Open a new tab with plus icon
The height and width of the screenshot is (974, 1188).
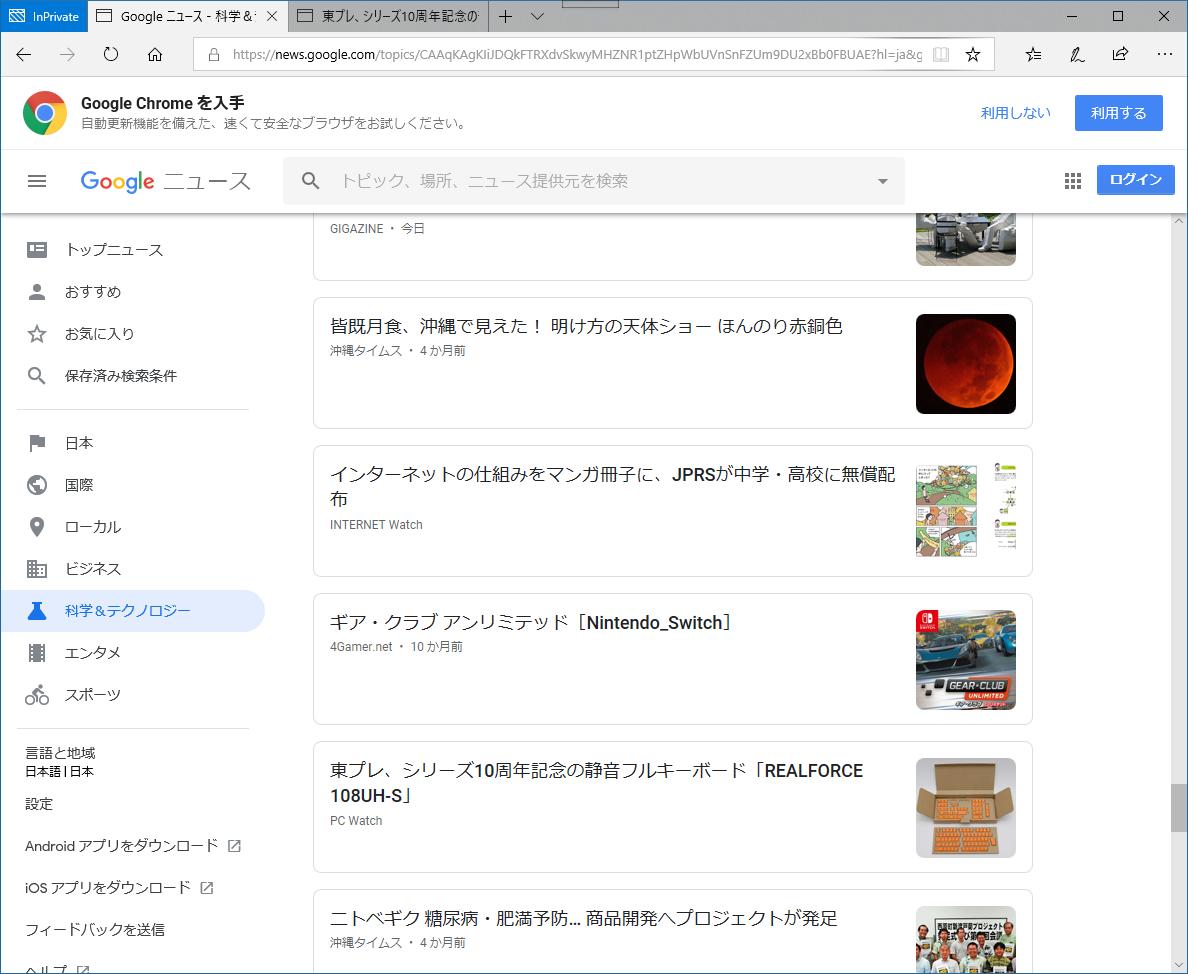tap(505, 16)
